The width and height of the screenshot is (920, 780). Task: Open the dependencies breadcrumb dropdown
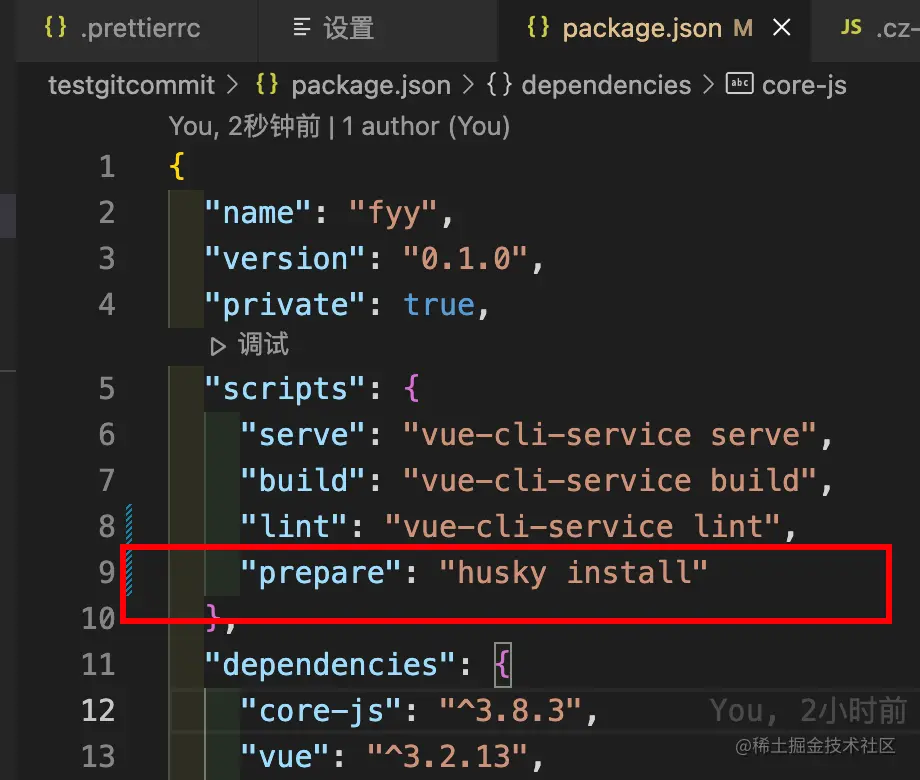coord(606,85)
